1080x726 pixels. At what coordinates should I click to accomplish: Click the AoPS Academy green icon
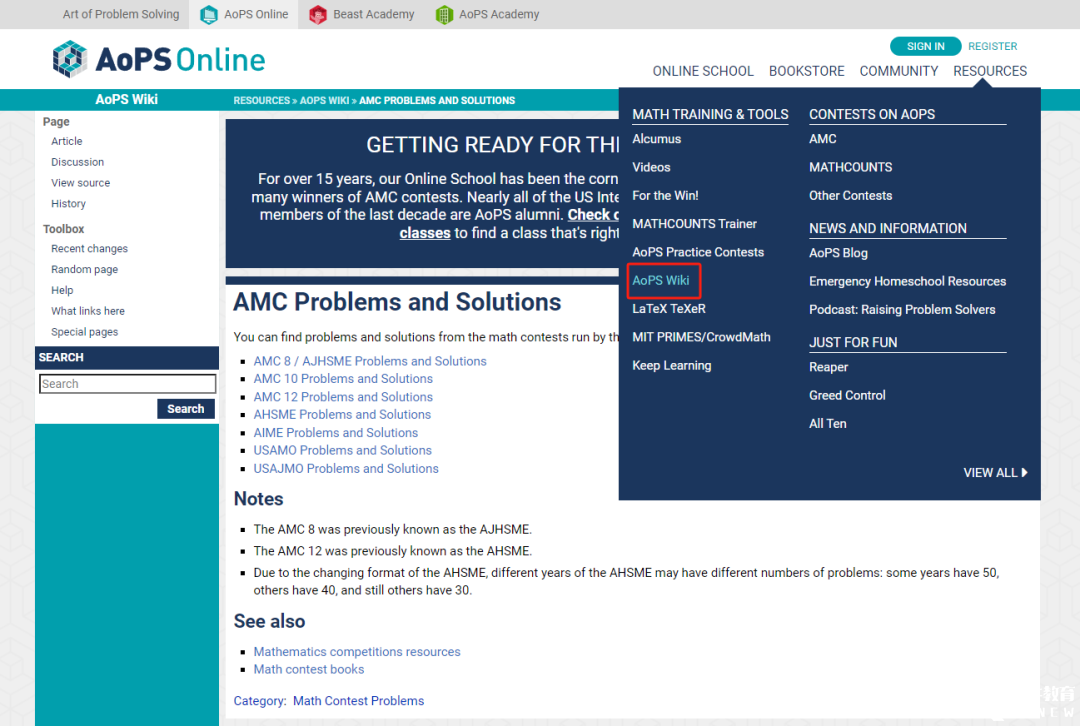tap(444, 14)
